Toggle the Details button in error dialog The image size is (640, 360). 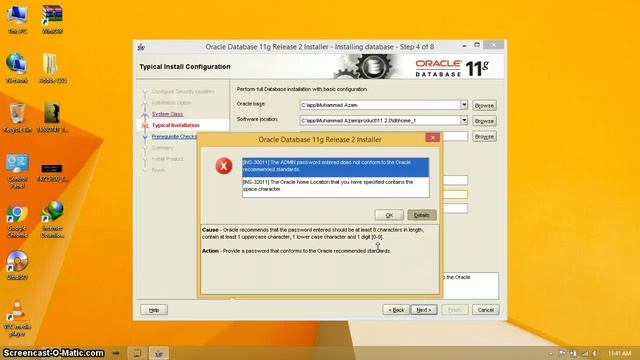[422, 215]
